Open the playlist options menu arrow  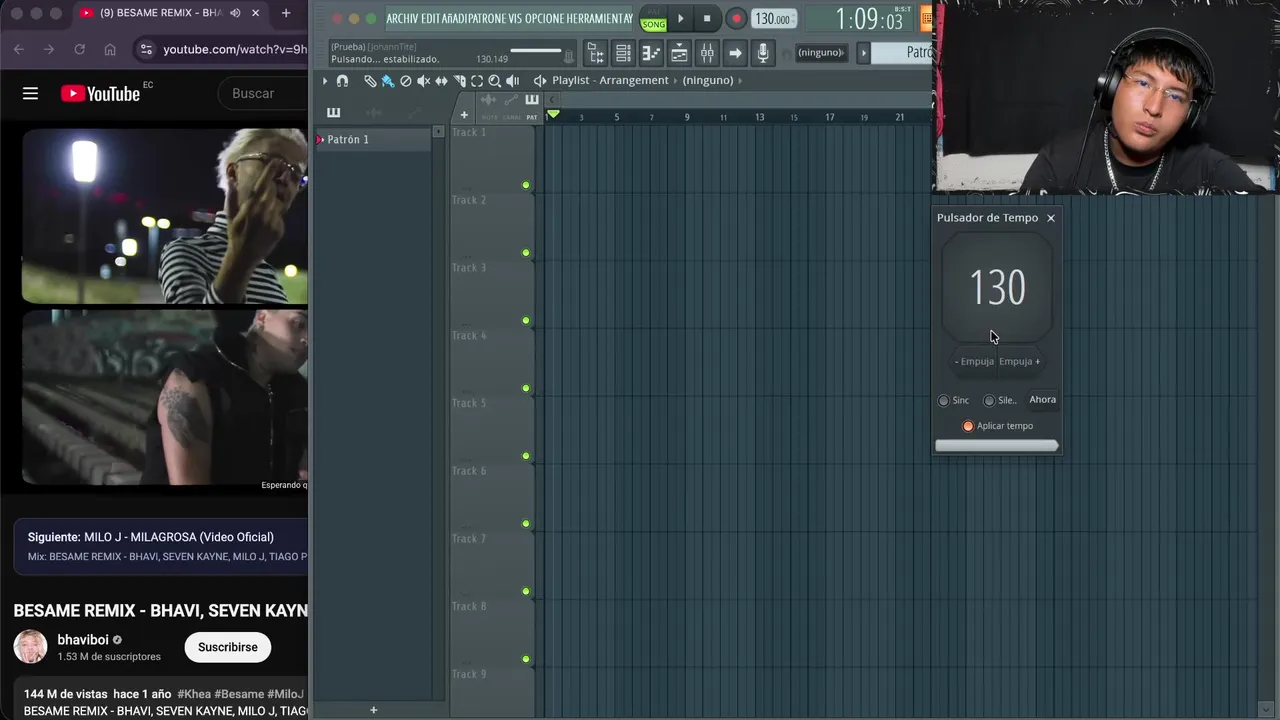[324, 81]
